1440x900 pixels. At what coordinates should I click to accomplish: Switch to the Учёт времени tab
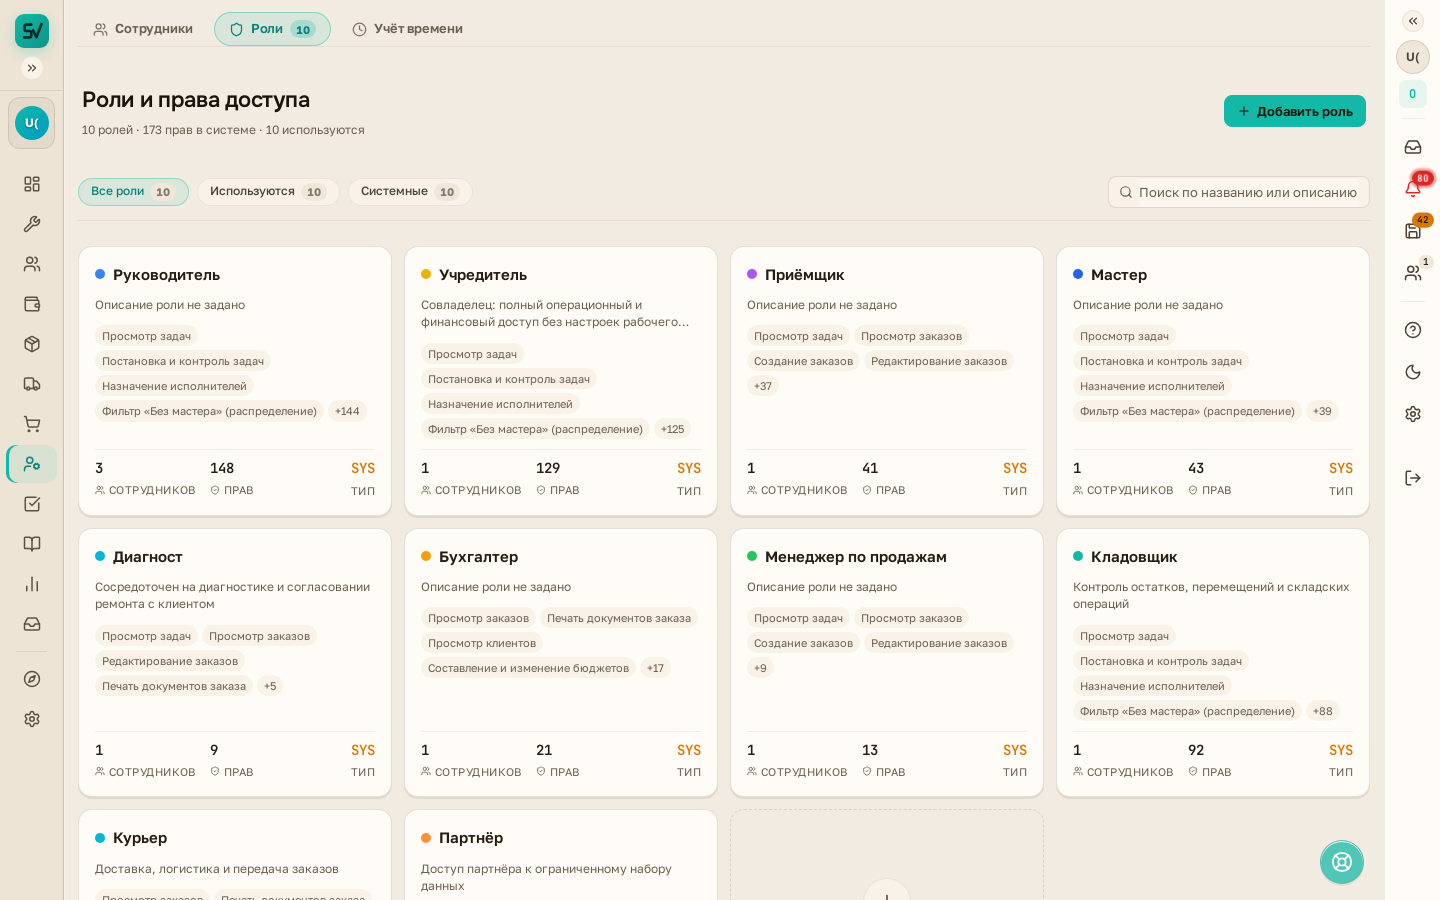[407, 29]
